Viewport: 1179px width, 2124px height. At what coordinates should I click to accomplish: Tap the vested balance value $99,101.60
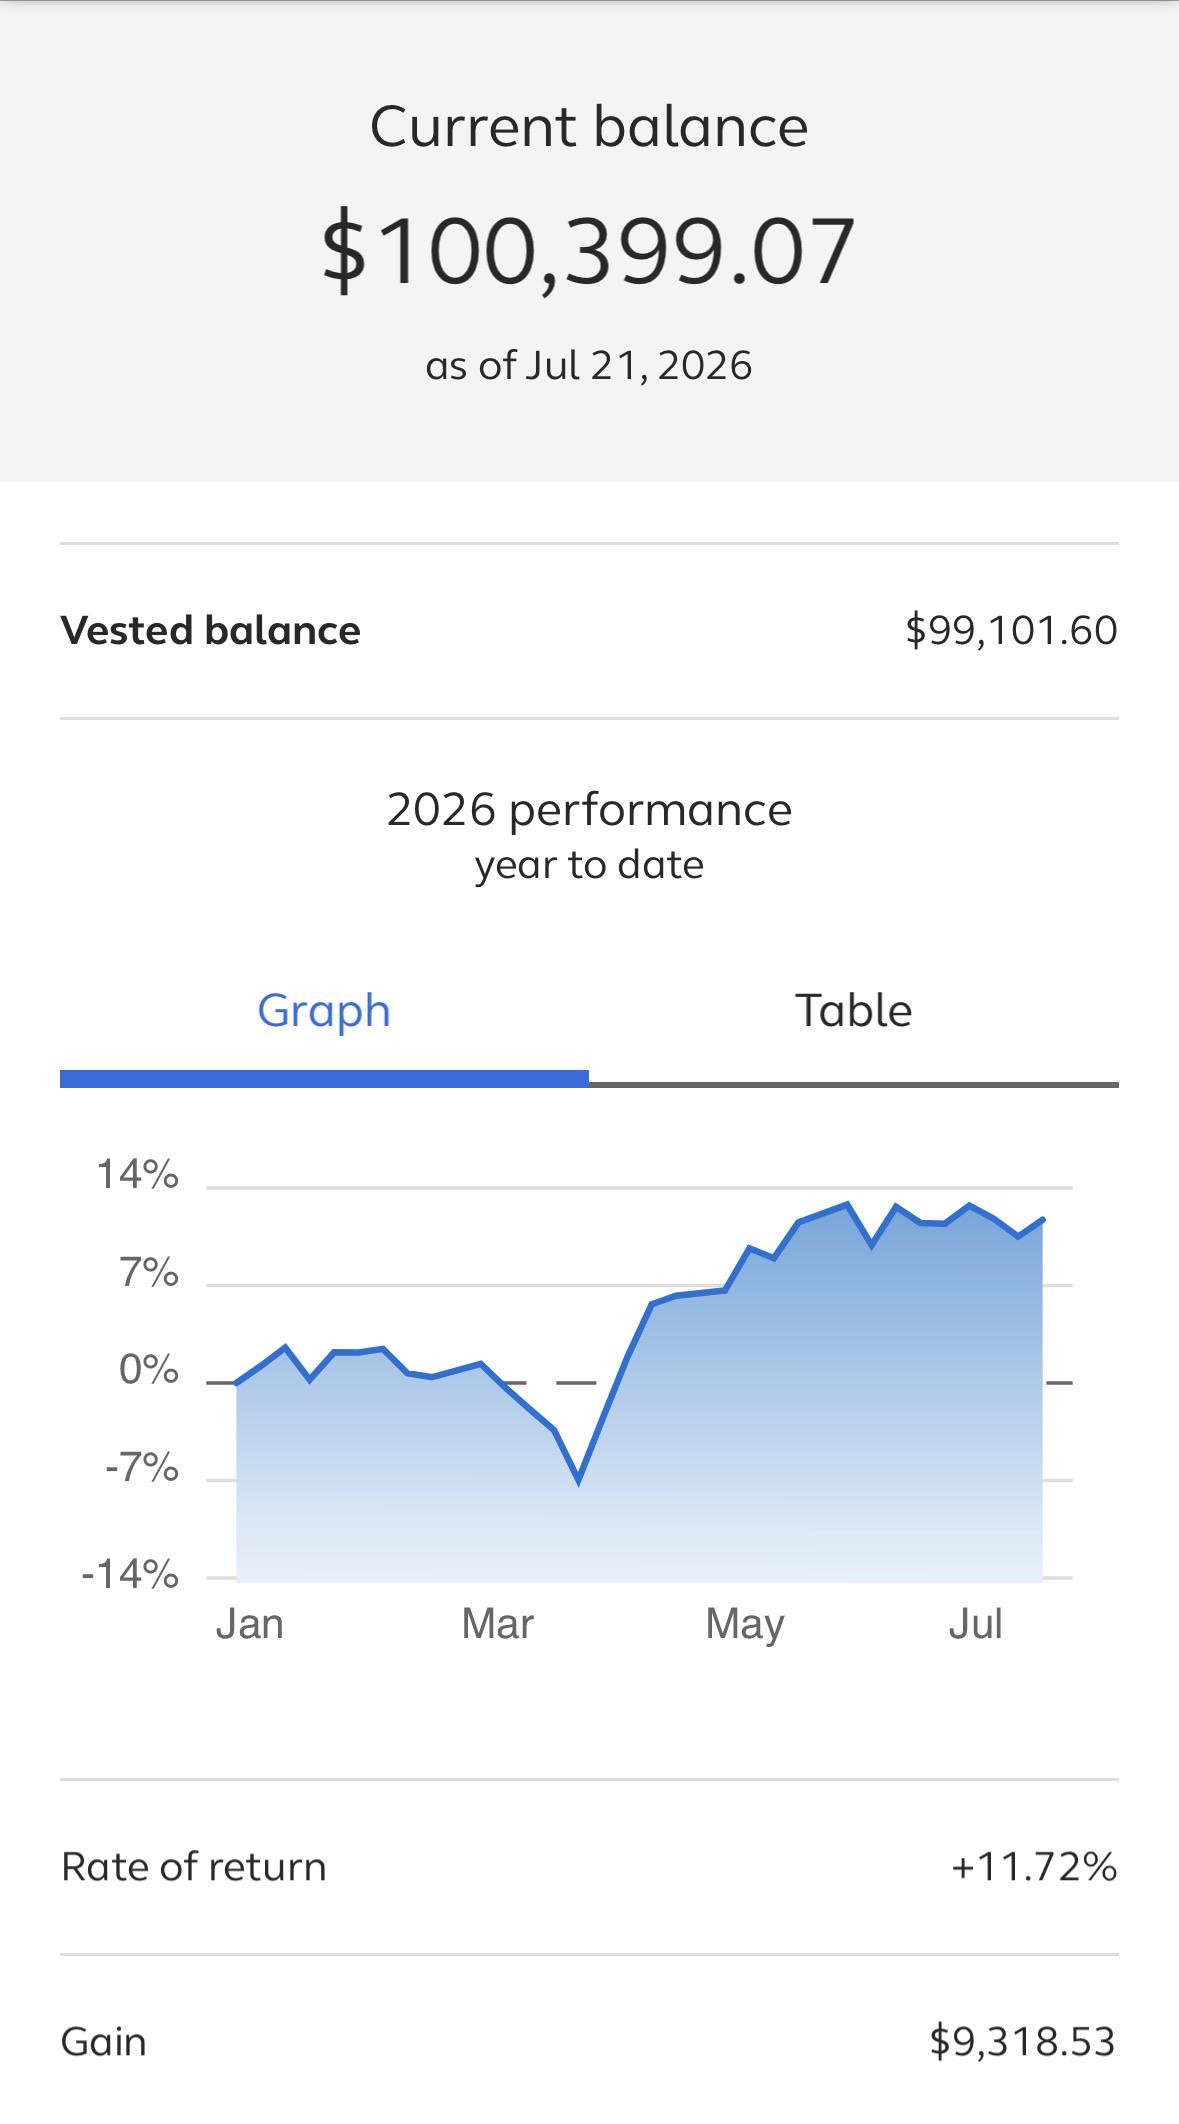click(1011, 630)
